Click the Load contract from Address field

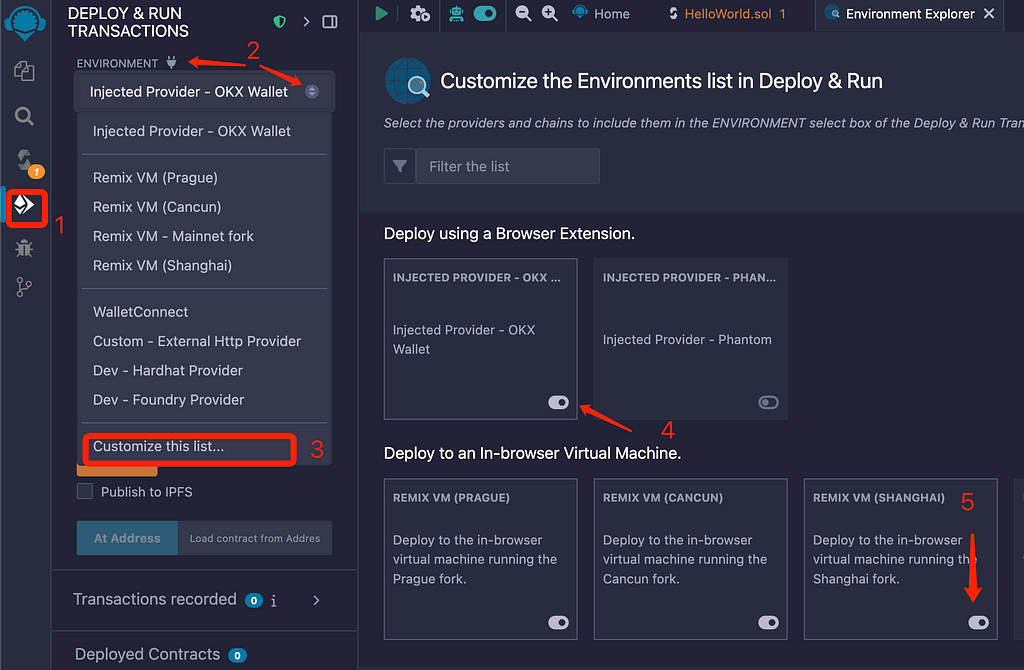coord(255,538)
